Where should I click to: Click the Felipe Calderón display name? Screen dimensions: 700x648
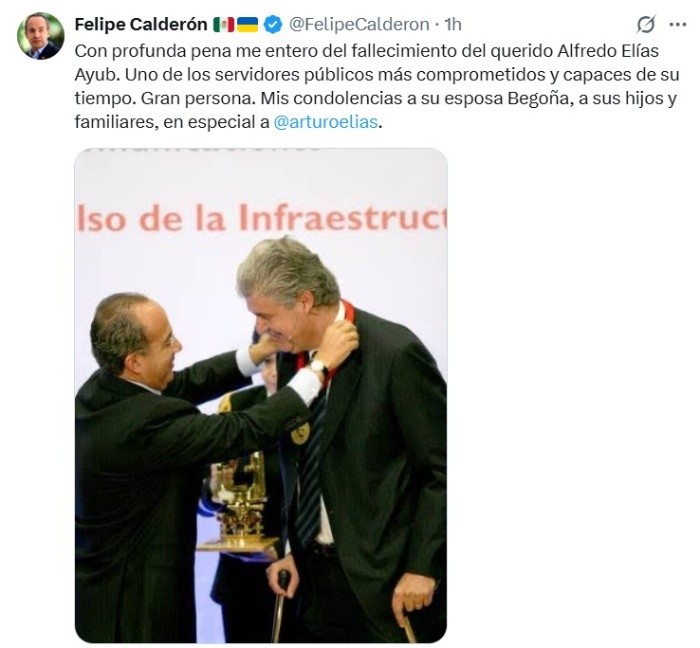141,25
